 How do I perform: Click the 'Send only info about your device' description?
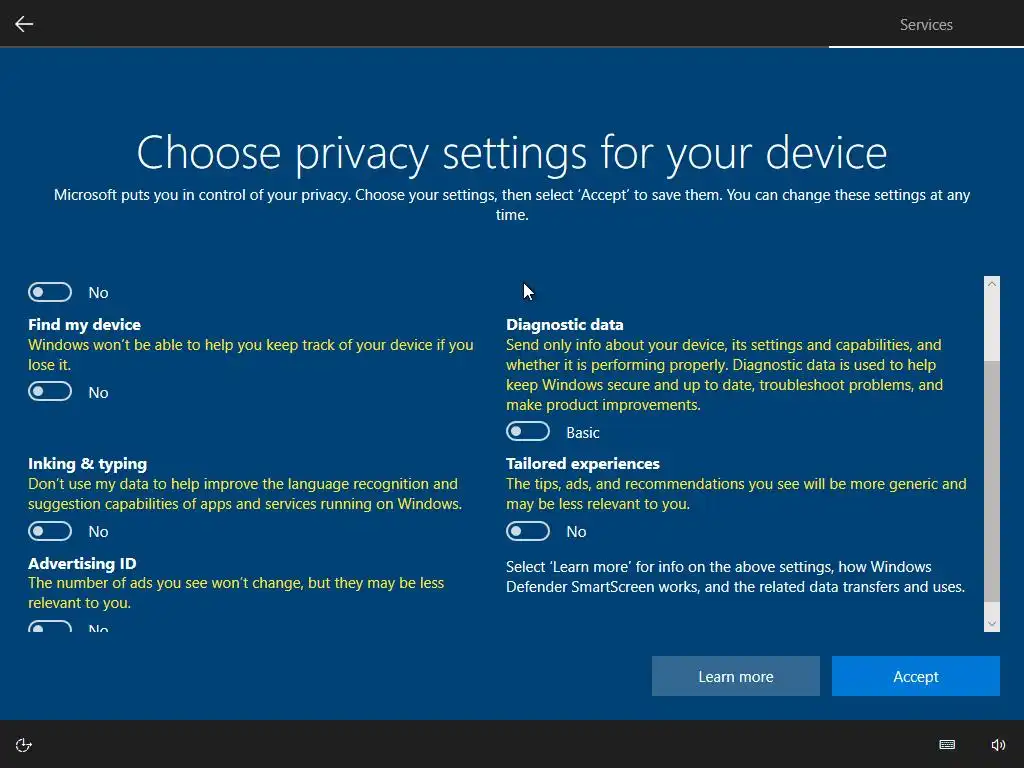[724, 375]
